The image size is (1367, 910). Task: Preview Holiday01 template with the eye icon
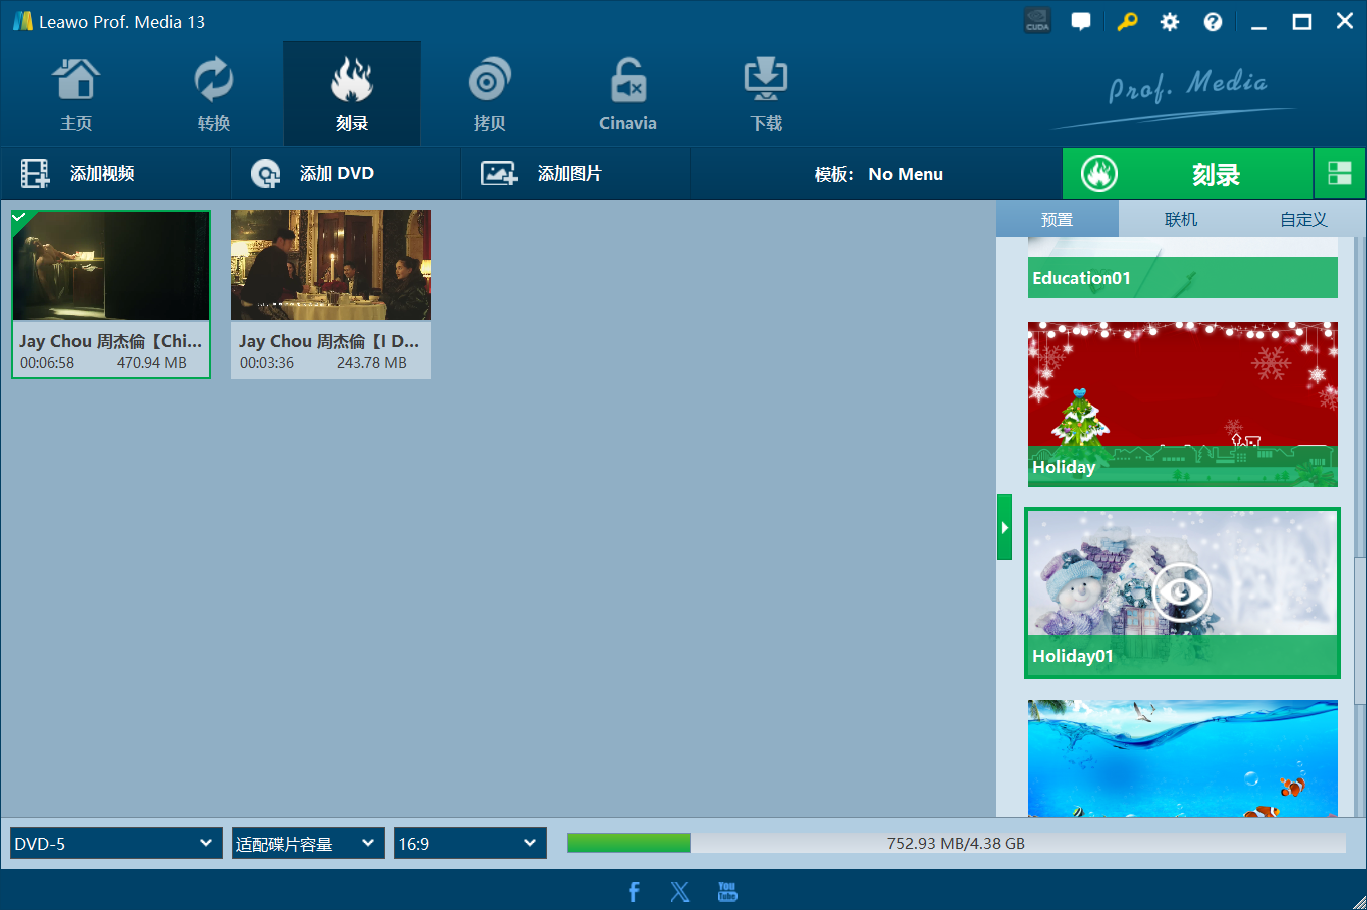coord(1181,593)
